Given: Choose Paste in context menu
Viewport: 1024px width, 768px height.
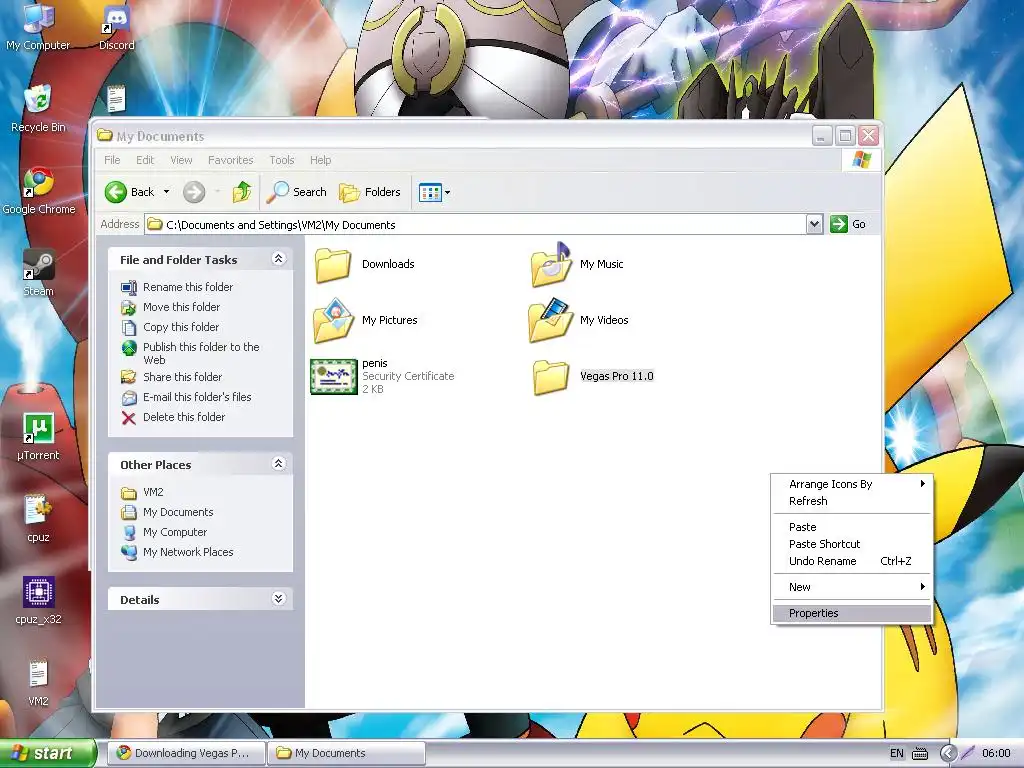Looking at the screenshot, I should point(852,527).
